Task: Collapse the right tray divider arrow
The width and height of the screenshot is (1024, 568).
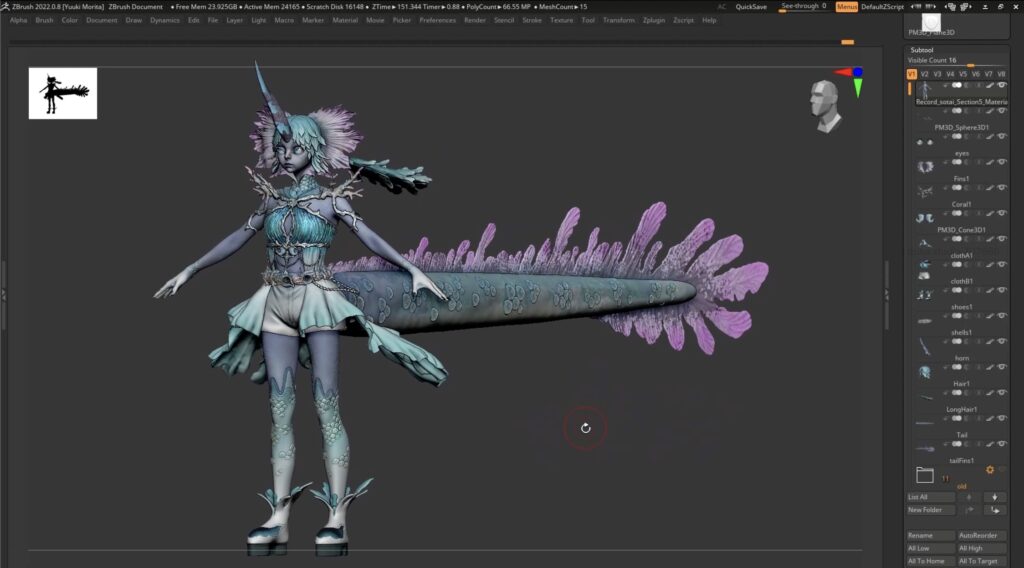Action: (x=886, y=294)
